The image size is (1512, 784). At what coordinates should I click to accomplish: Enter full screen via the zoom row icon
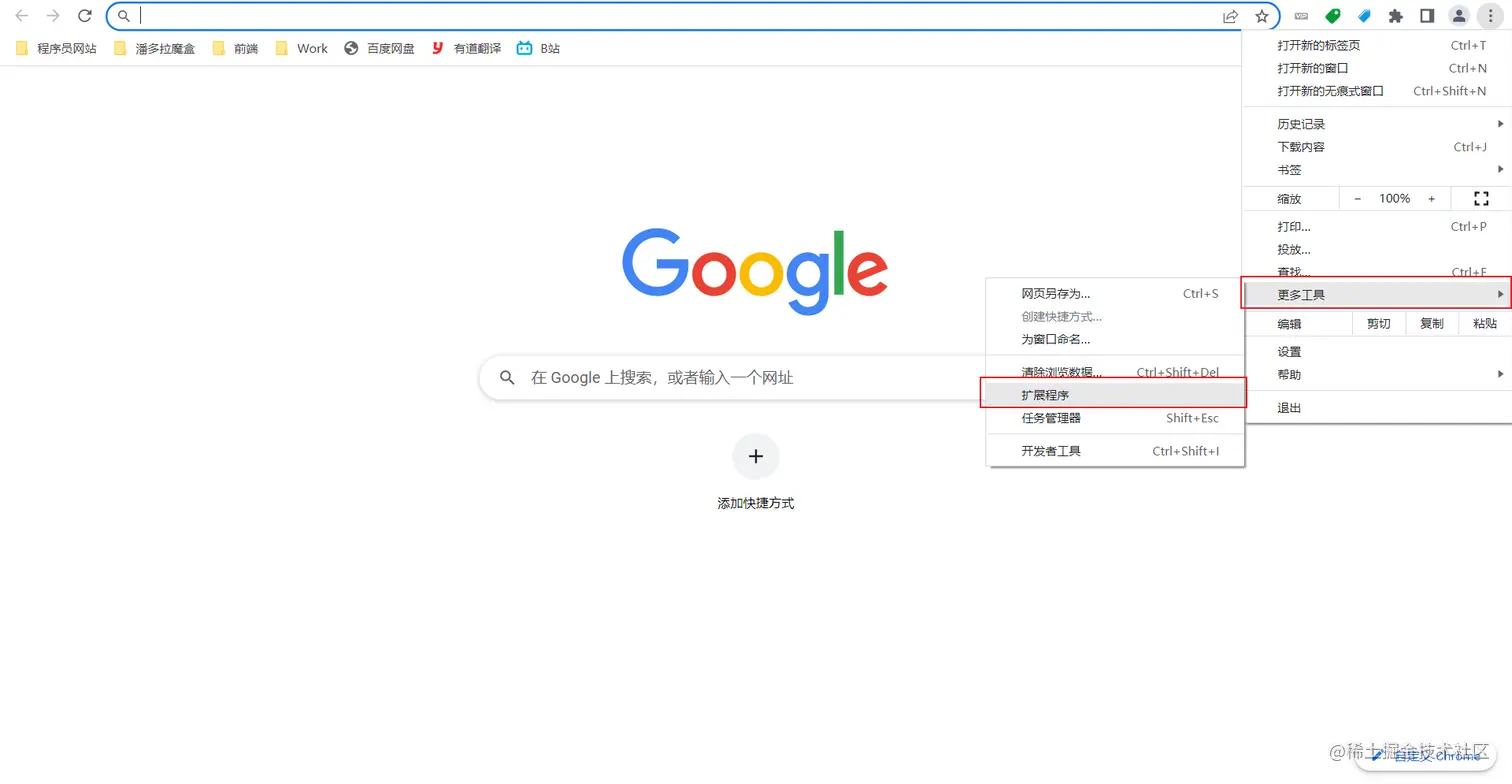point(1481,199)
